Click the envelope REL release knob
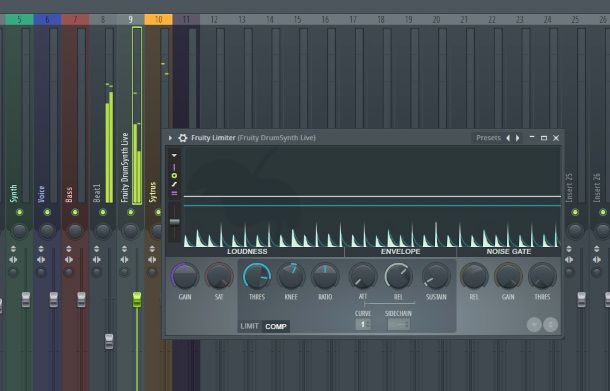Image resolution: width=610 pixels, height=391 pixels. pos(398,276)
